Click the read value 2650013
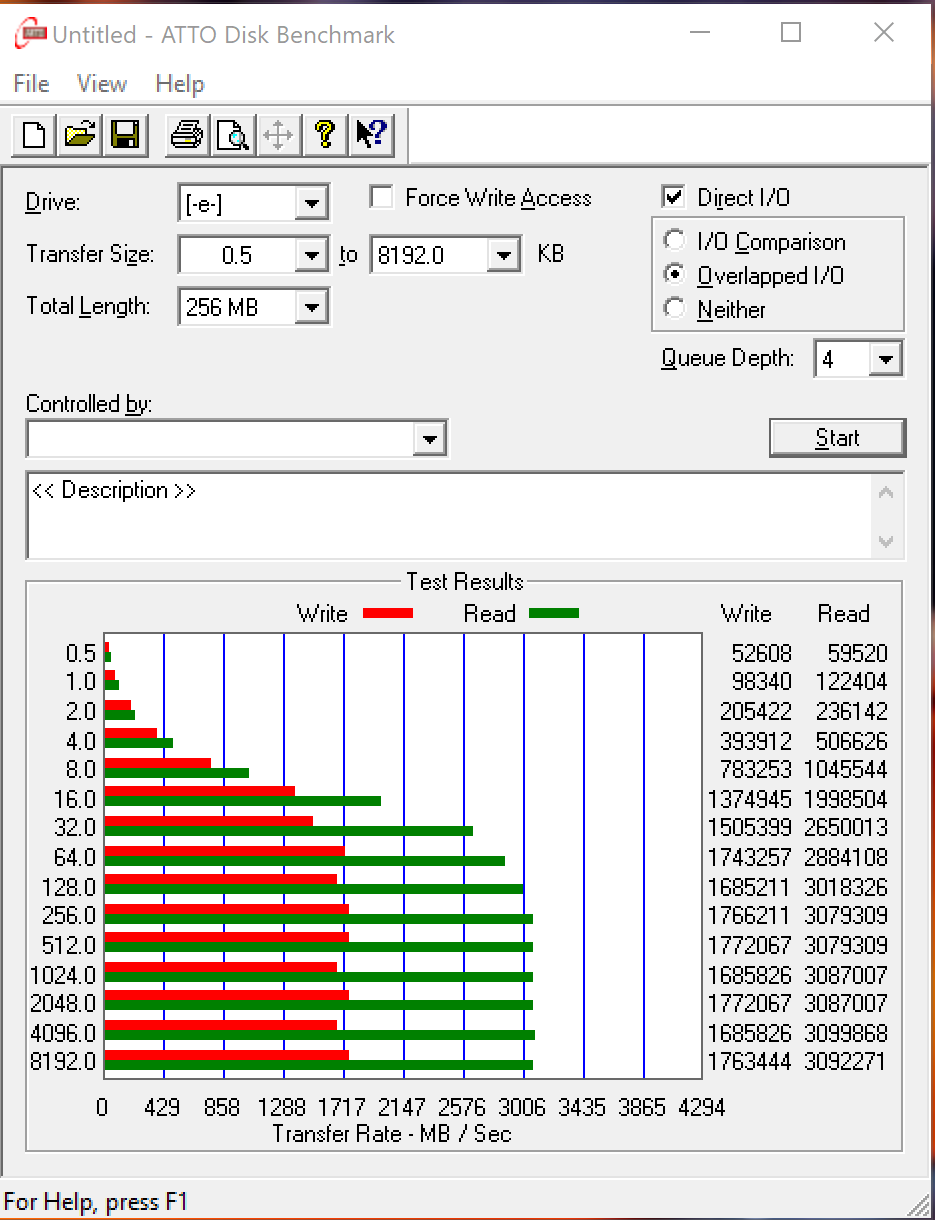The width and height of the screenshot is (935, 1220). pos(845,827)
